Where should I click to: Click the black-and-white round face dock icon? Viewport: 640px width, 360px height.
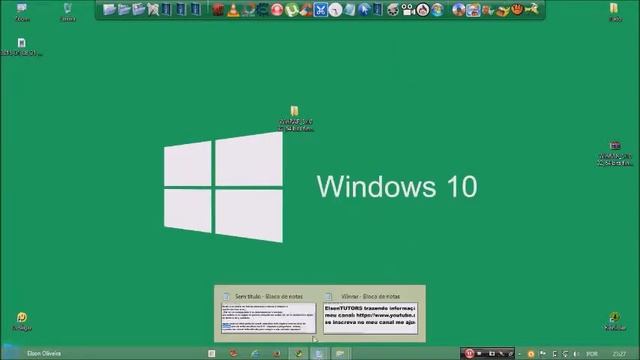[423, 10]
